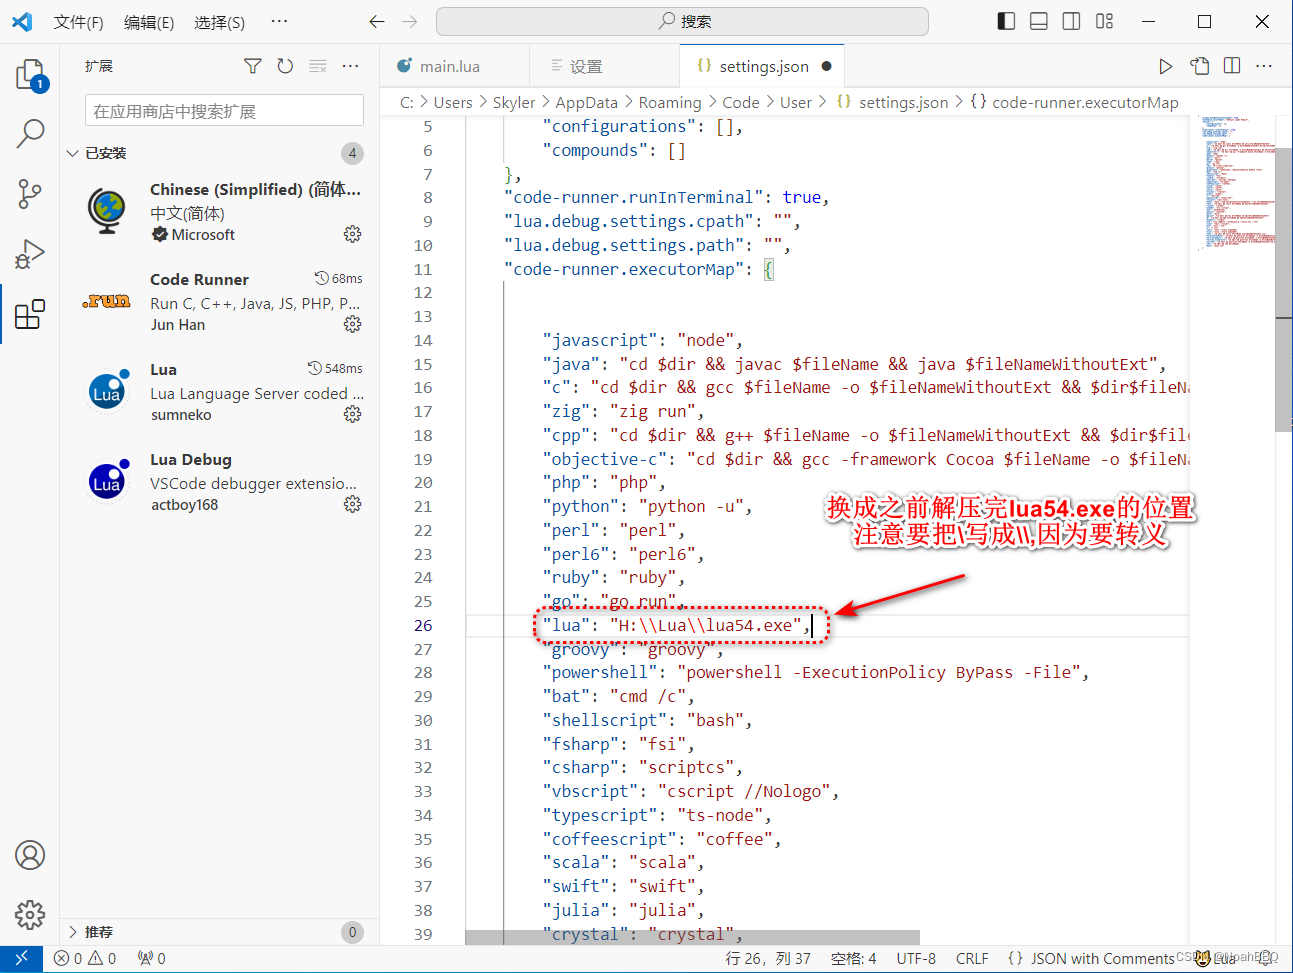Click the editor vertical scrollbar
Image resolution: width=1293 pixels, height=973 pixels.
1284,290
